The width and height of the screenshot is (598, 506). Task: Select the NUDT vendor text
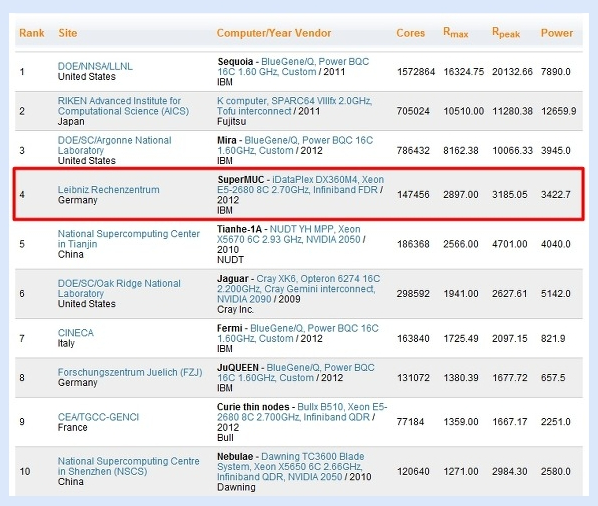pyautogui.click(x=230, y=260)
